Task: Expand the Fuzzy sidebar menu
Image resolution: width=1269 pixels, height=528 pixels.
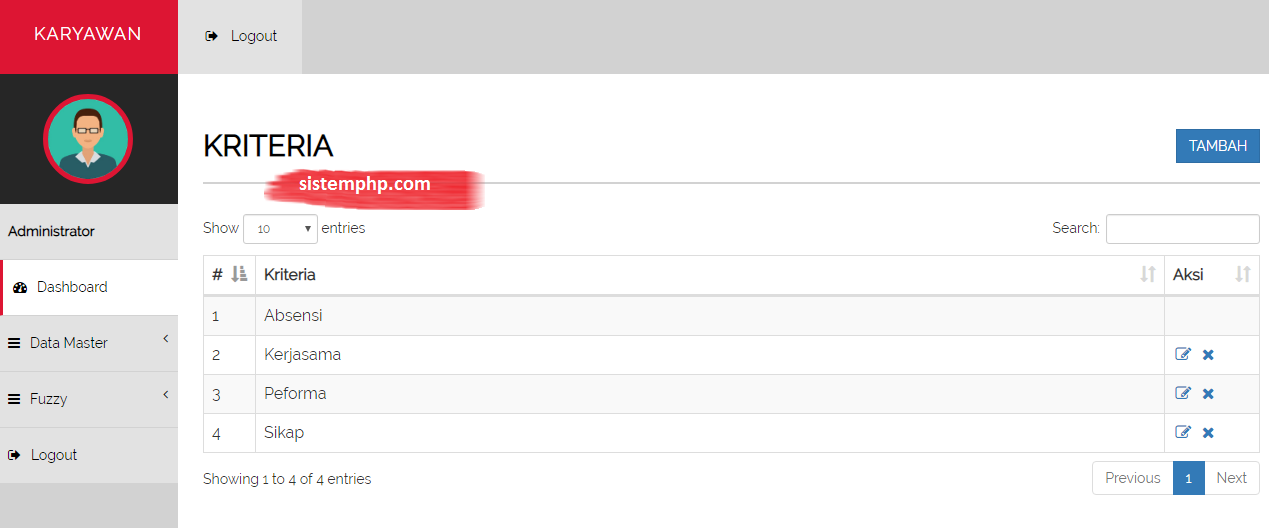Action: pos(88,399)
